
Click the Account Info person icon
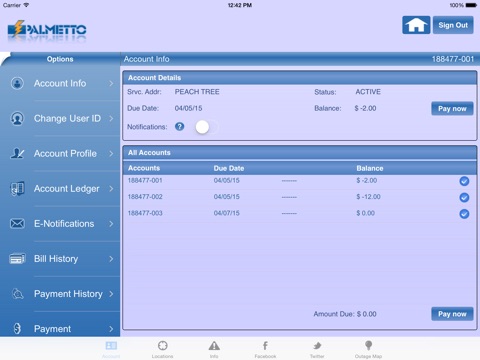[17, 83]
